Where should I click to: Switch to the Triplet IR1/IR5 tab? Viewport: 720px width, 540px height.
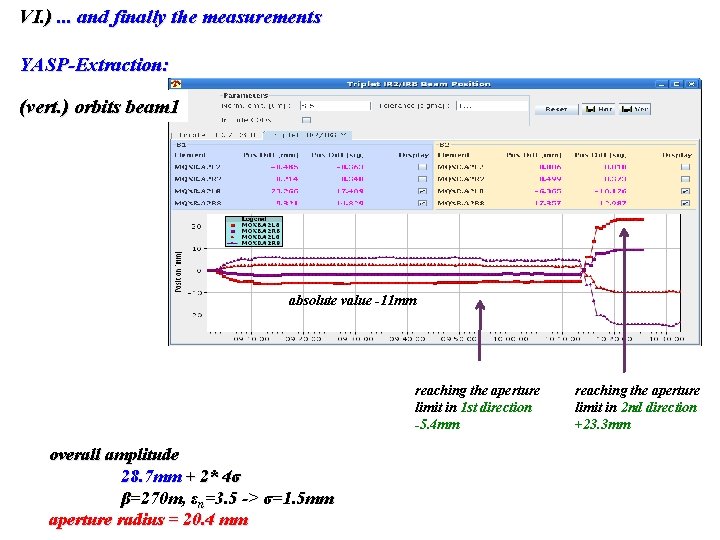click(x=216, y=135)
